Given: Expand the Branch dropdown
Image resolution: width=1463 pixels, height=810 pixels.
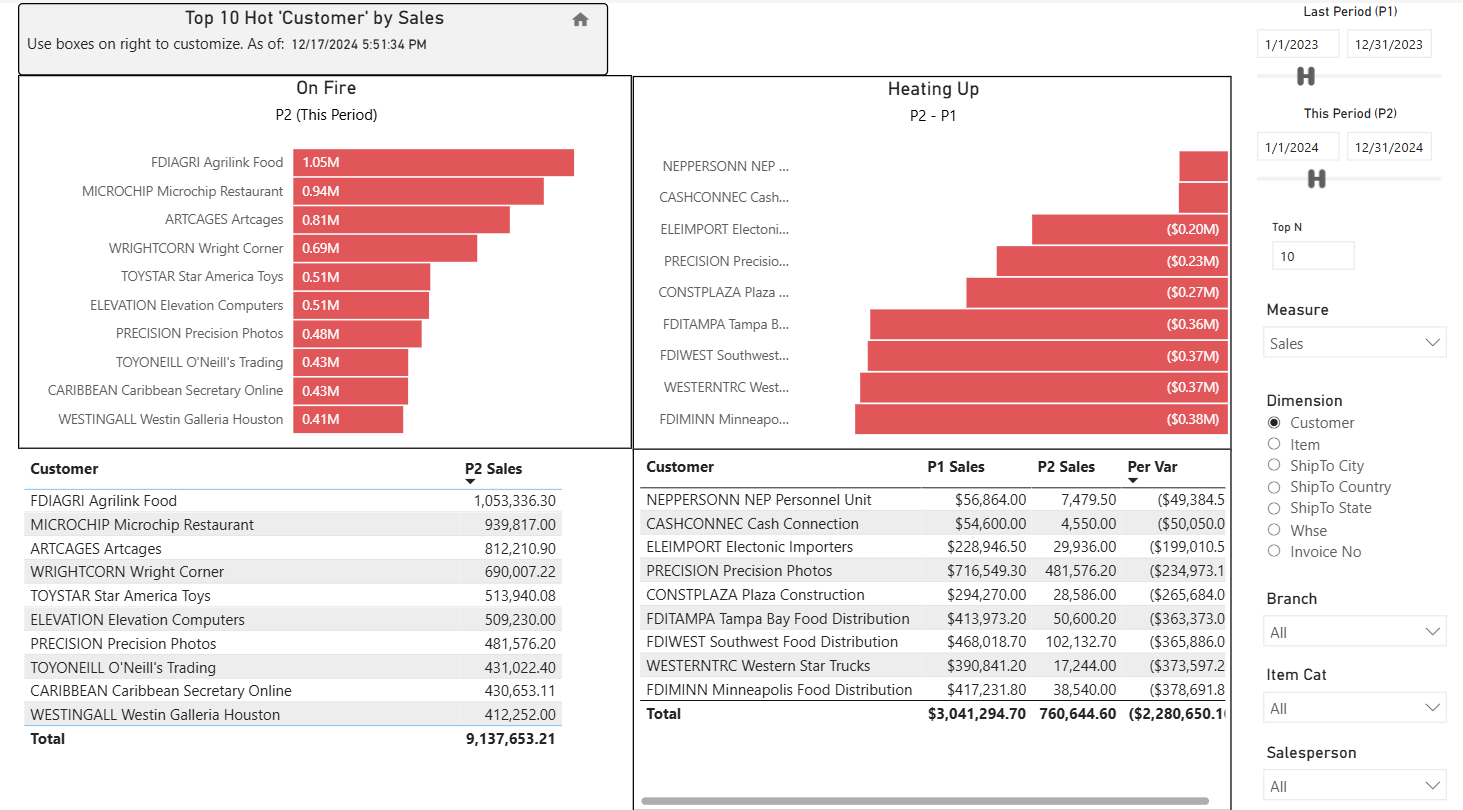Looking at the screenshot, I should [x=1355, y=632].
